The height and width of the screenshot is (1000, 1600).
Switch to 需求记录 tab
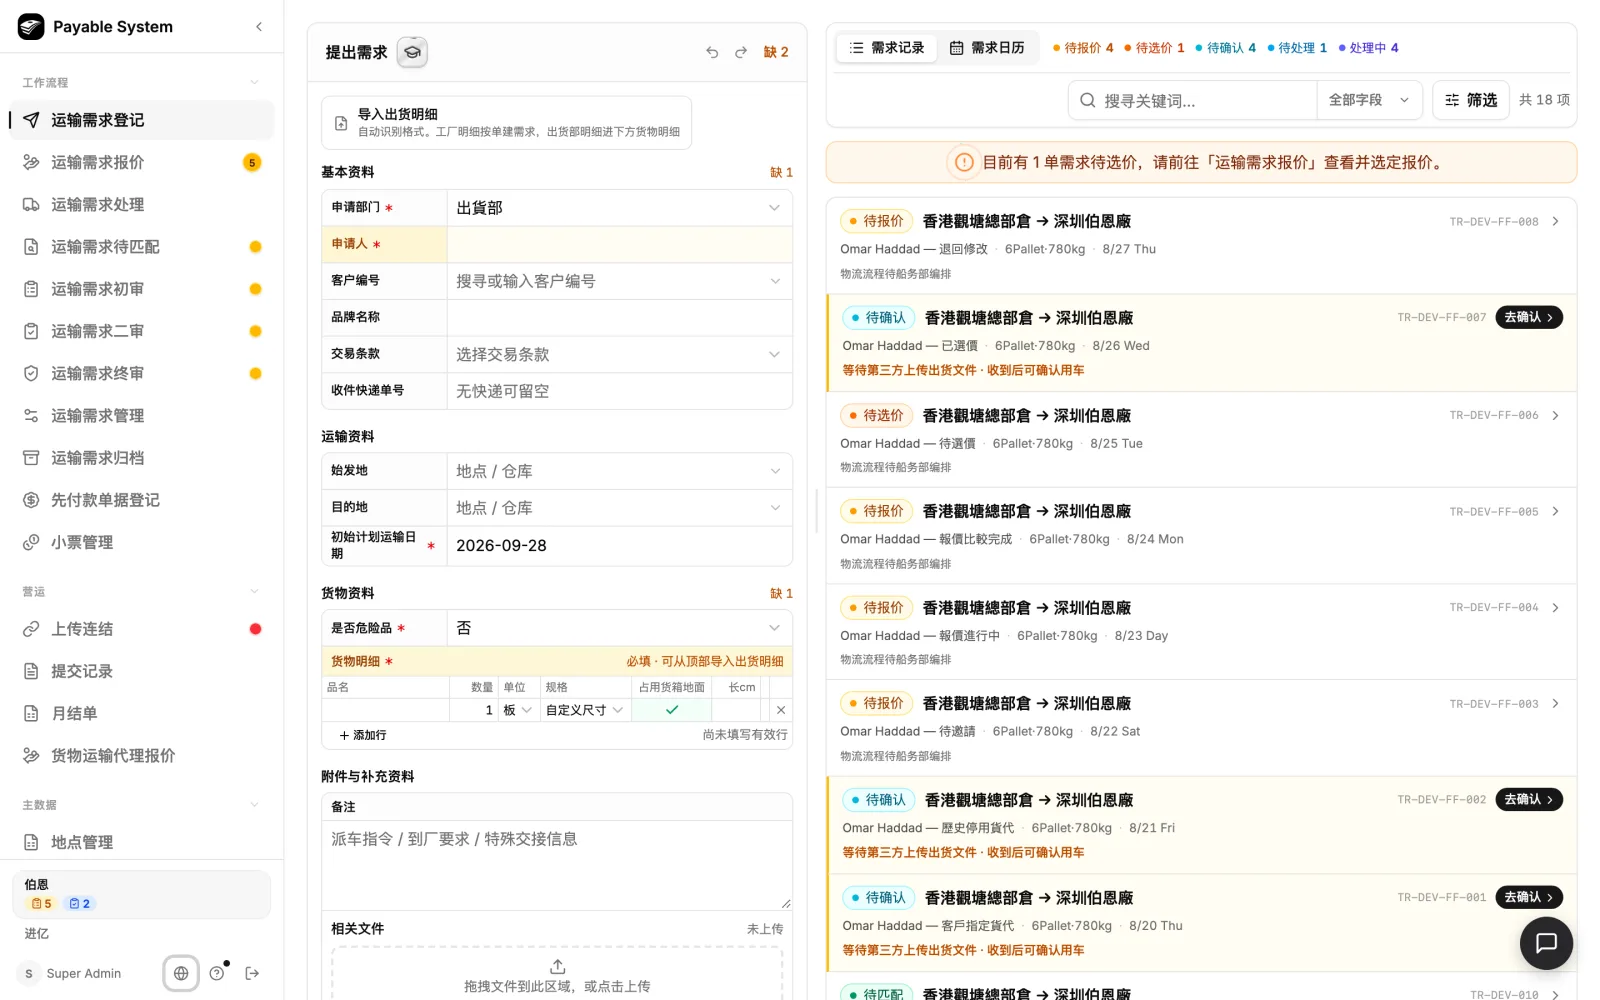887,48
